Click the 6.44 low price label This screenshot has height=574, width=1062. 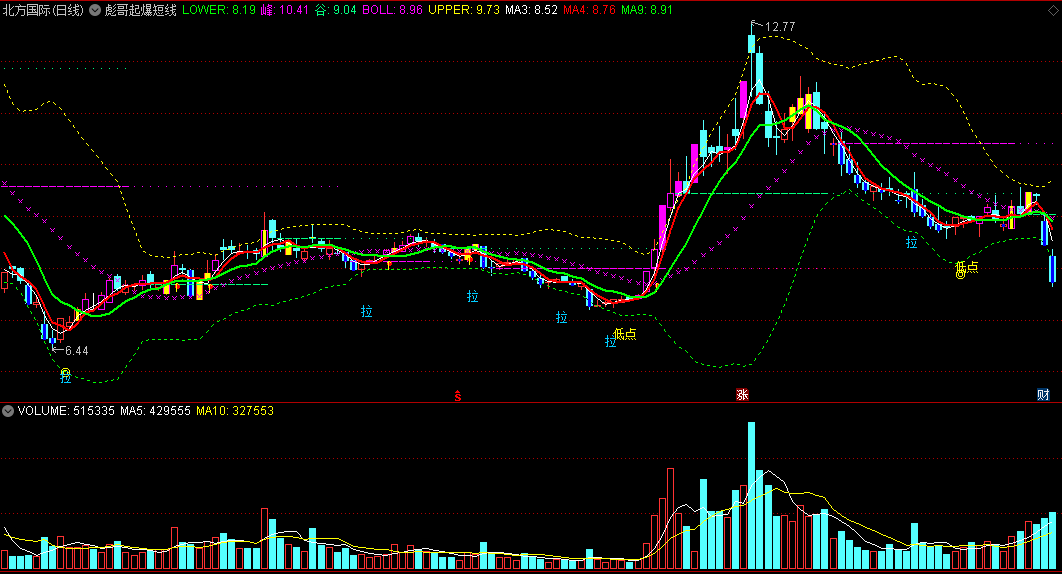[77, 351]
